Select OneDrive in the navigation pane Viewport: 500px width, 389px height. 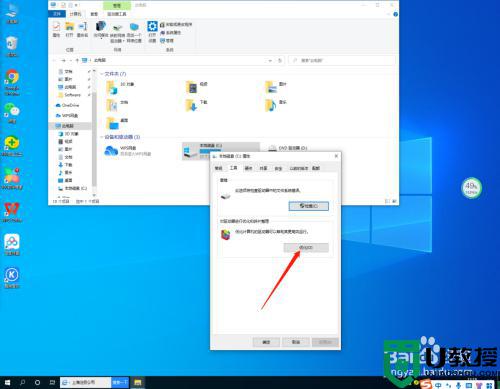68,105
